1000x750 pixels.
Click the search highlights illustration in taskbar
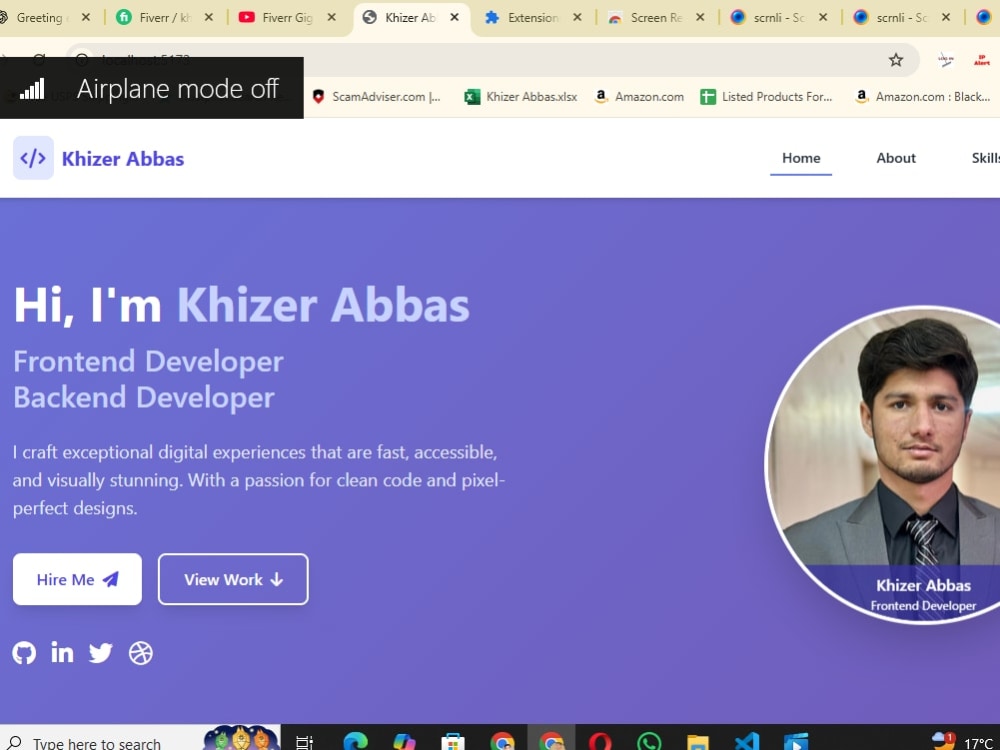tap(241, 739)
